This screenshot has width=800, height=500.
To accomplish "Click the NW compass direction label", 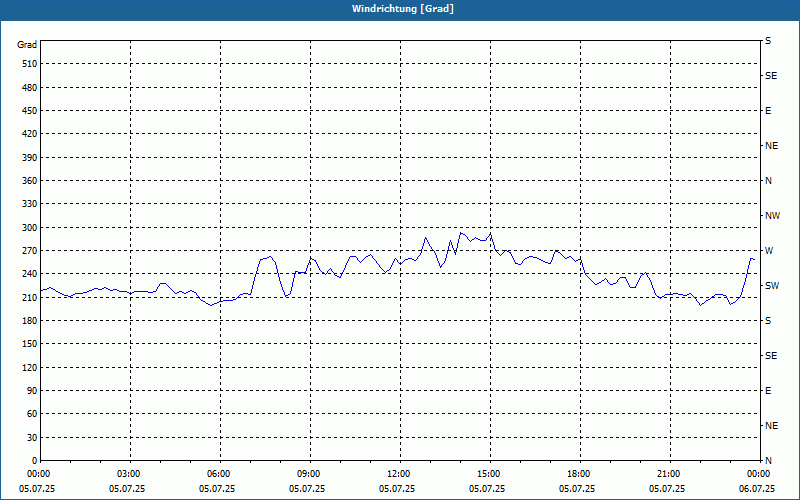I will [x=772, y=216].
